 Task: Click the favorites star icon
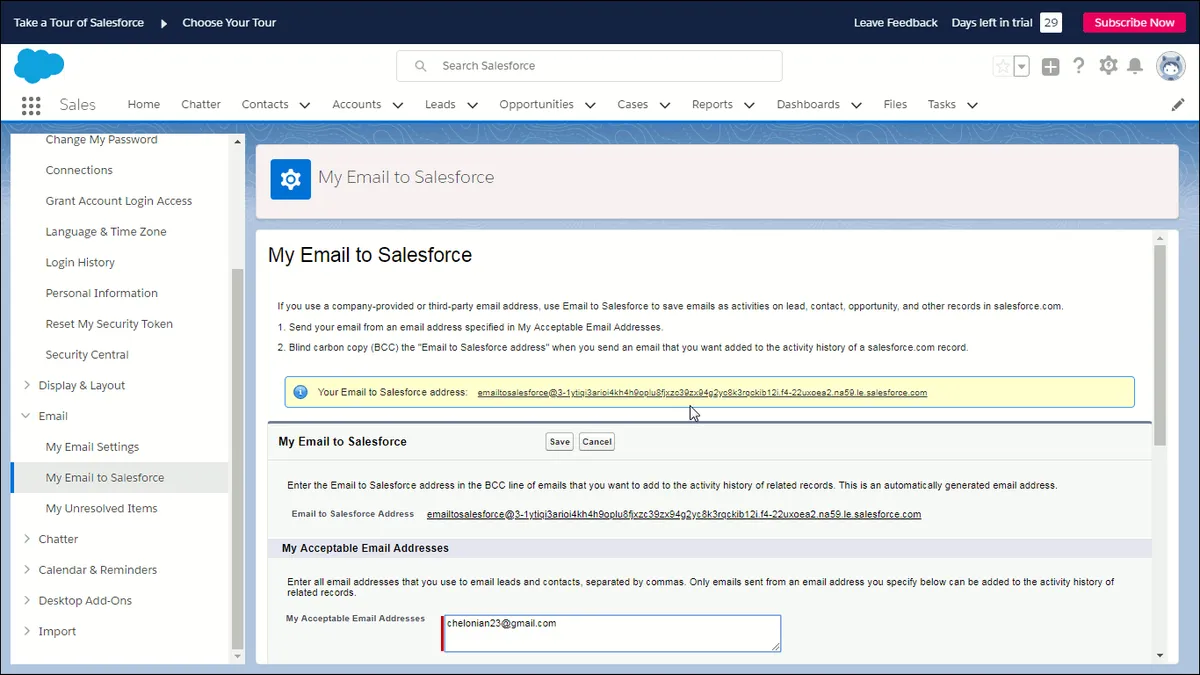tap(1002, 66)
